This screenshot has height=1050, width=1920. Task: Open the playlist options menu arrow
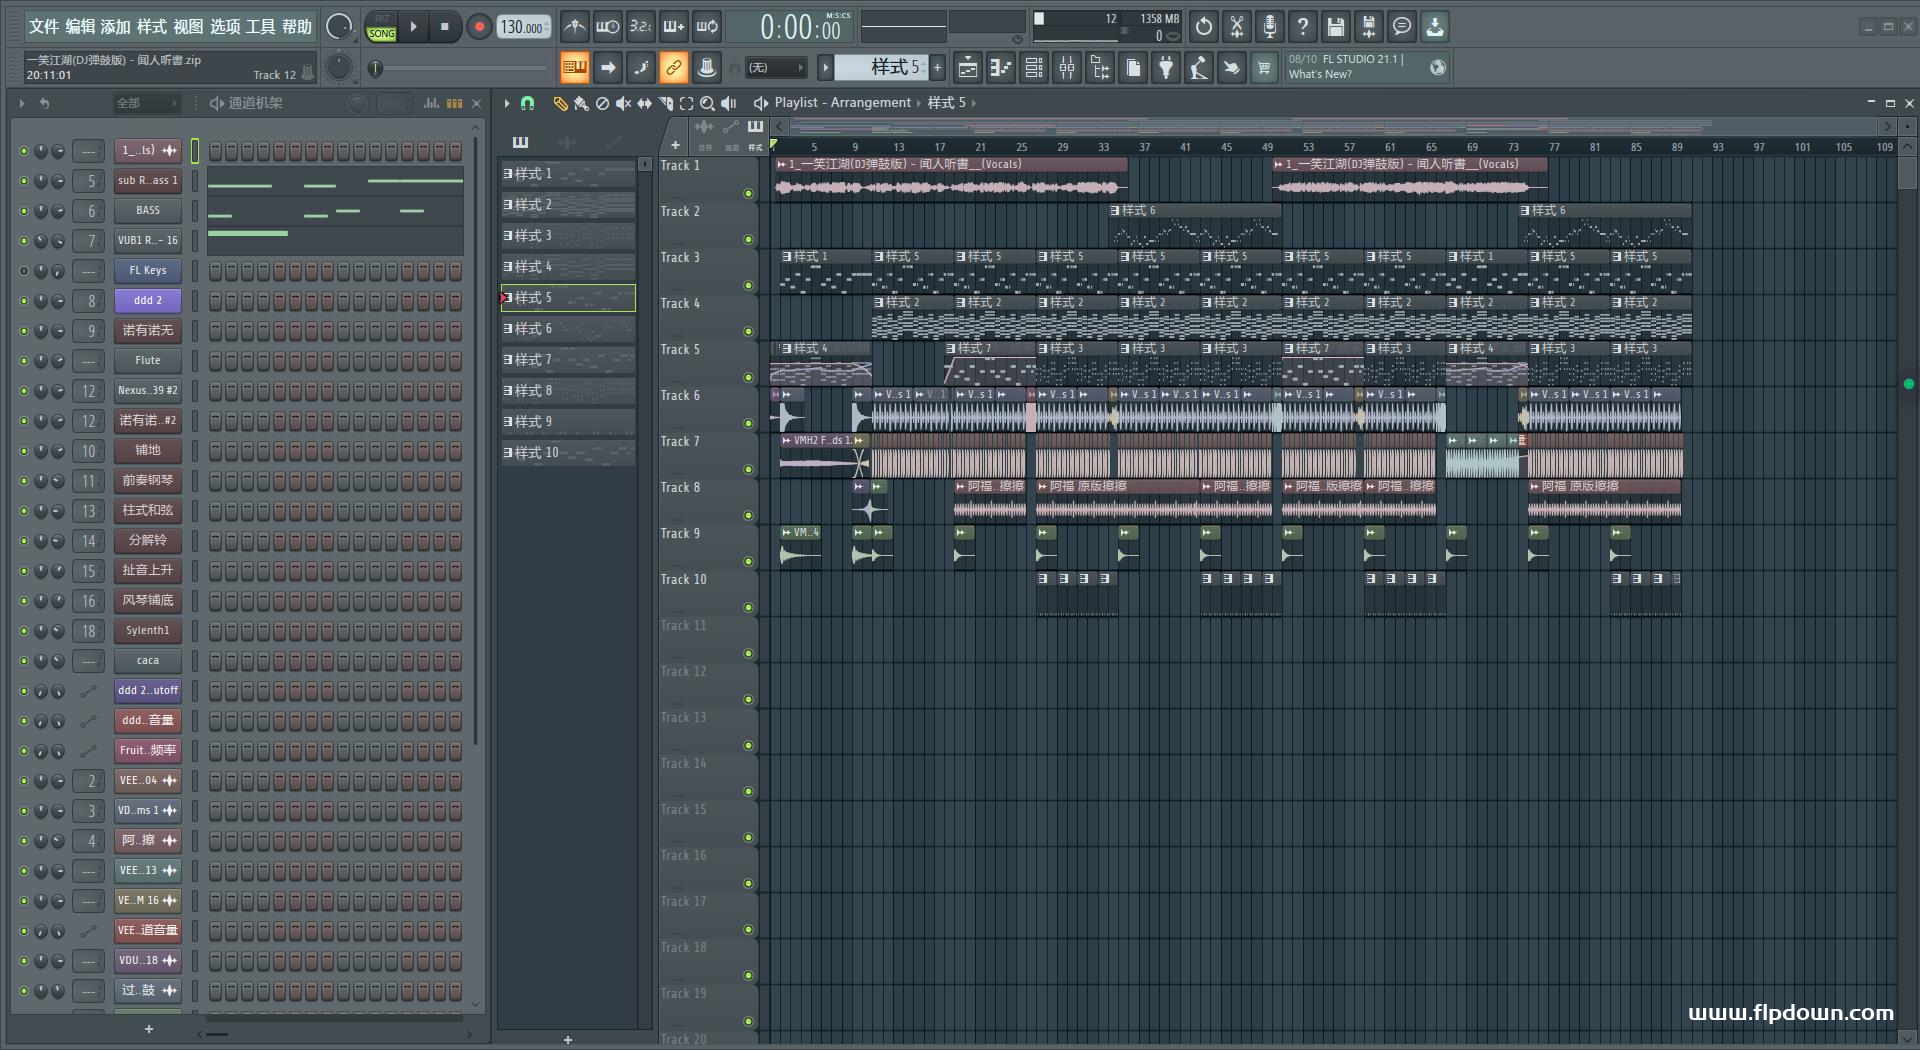pos(507,103)
